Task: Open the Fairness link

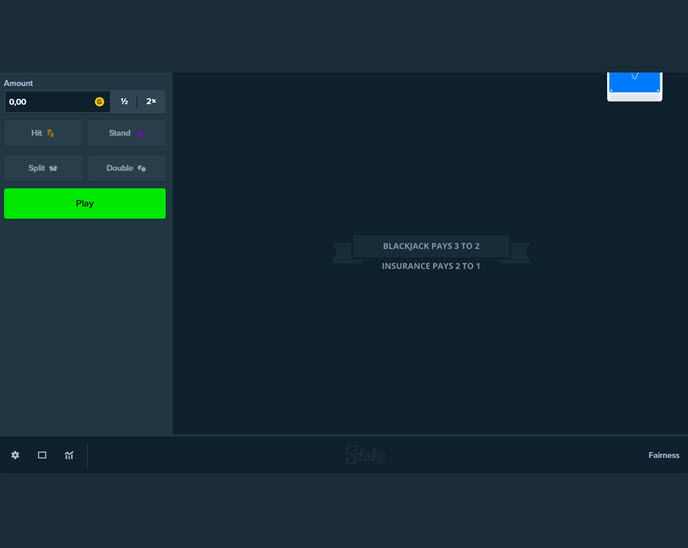Action: tap(663, 455)
